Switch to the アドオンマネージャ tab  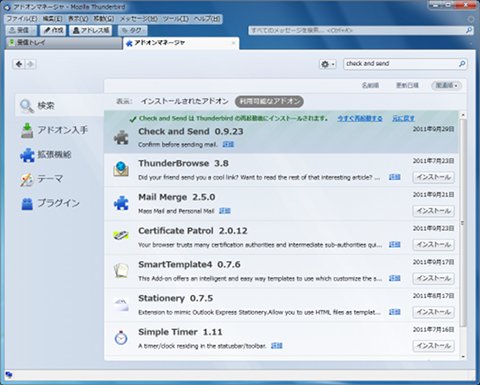tap(180, 43)
